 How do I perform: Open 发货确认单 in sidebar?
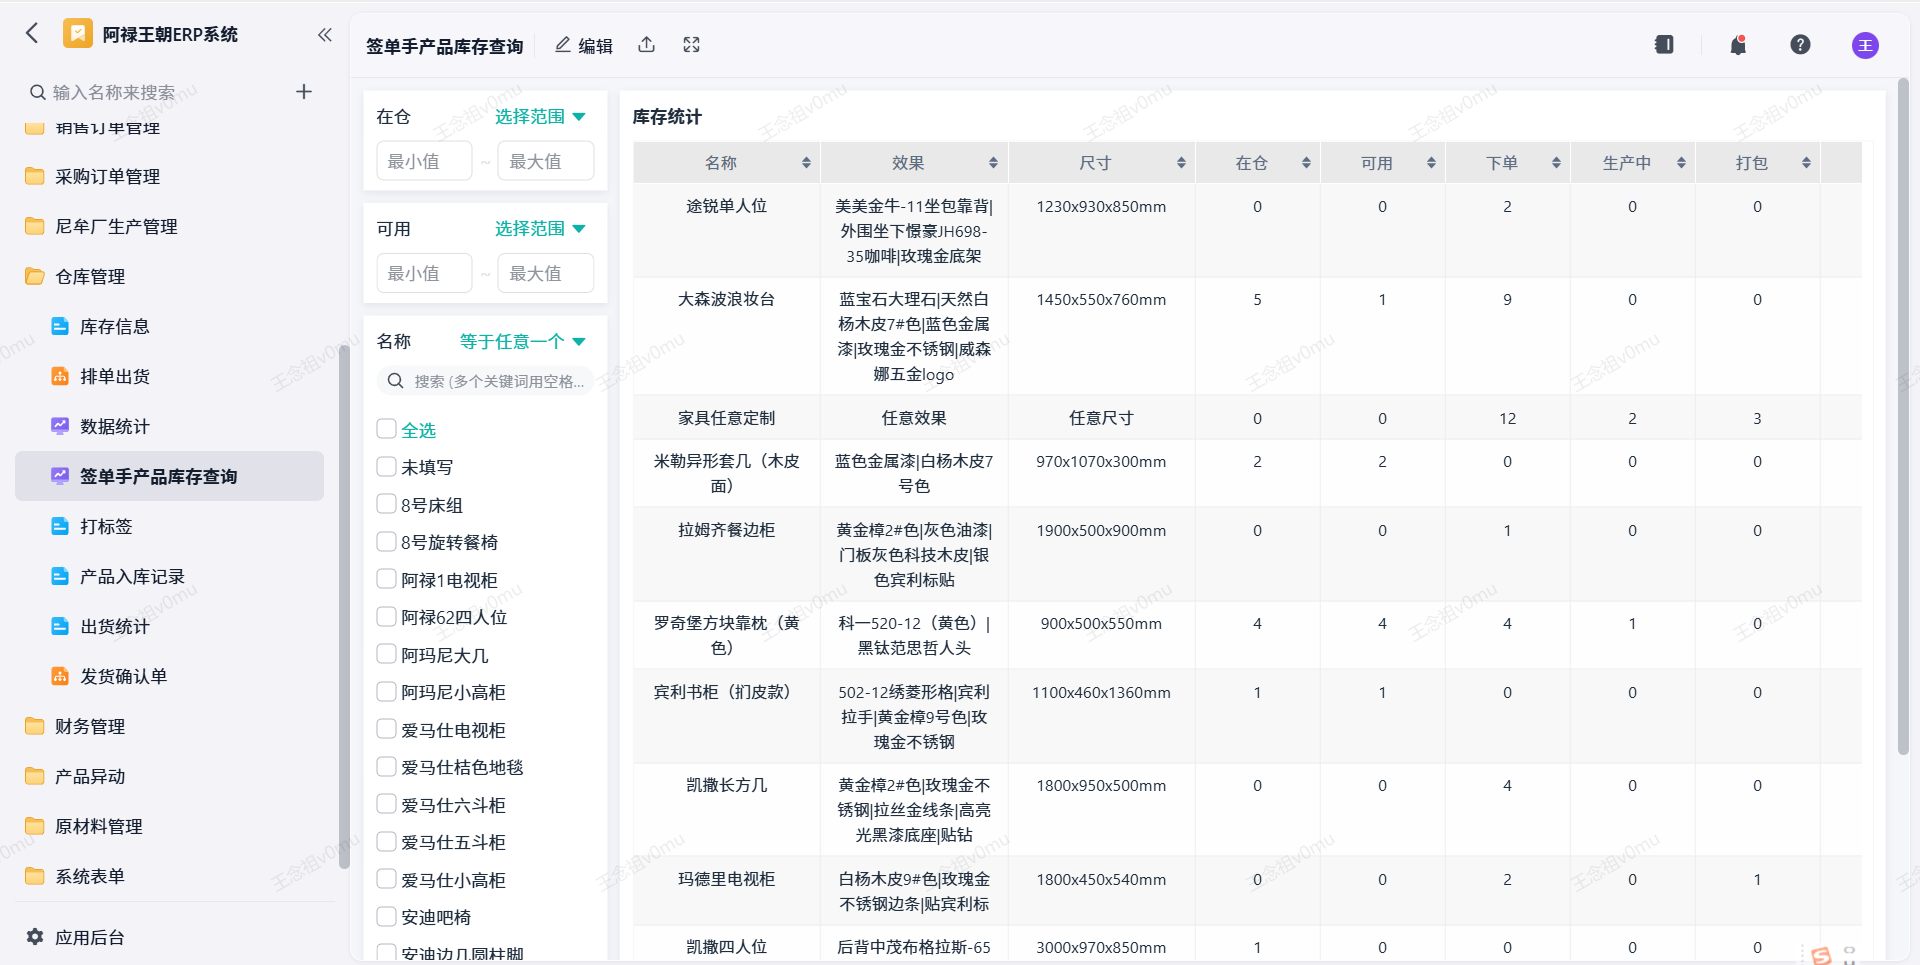pos(169,677)
